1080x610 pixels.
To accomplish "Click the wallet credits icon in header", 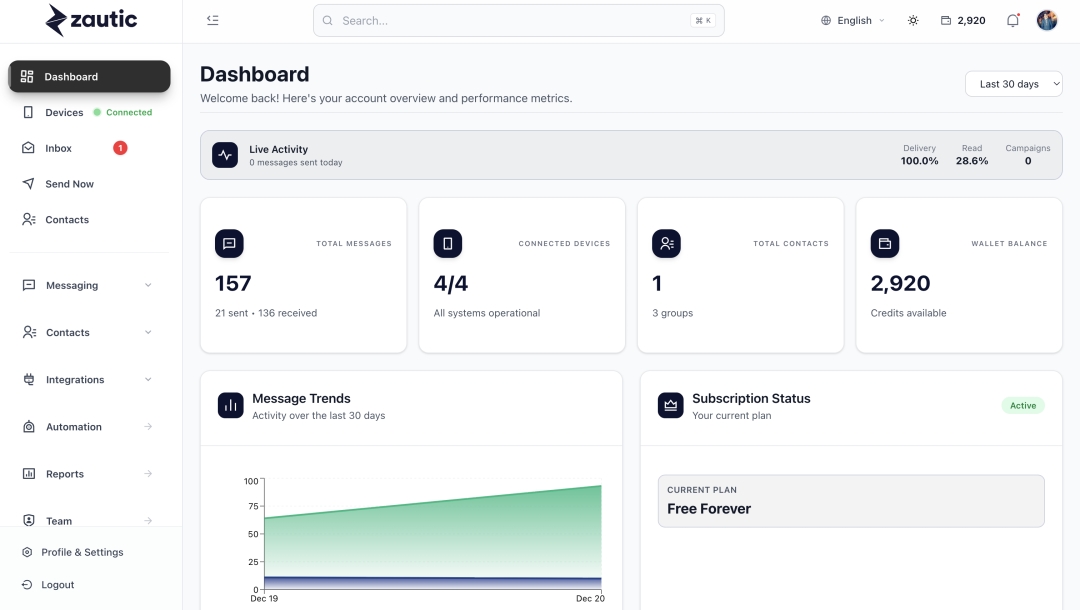I will click(946, 20).
